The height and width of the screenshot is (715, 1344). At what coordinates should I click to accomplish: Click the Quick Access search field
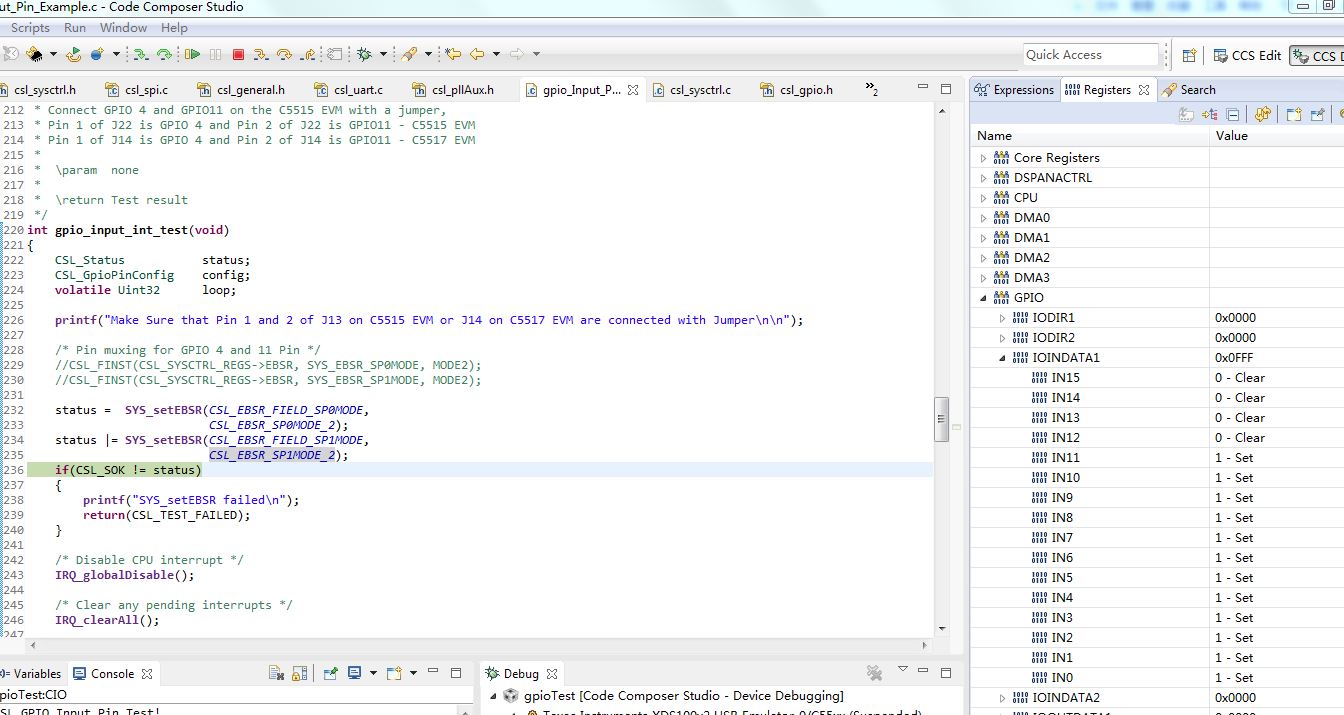coord(1089,55)
